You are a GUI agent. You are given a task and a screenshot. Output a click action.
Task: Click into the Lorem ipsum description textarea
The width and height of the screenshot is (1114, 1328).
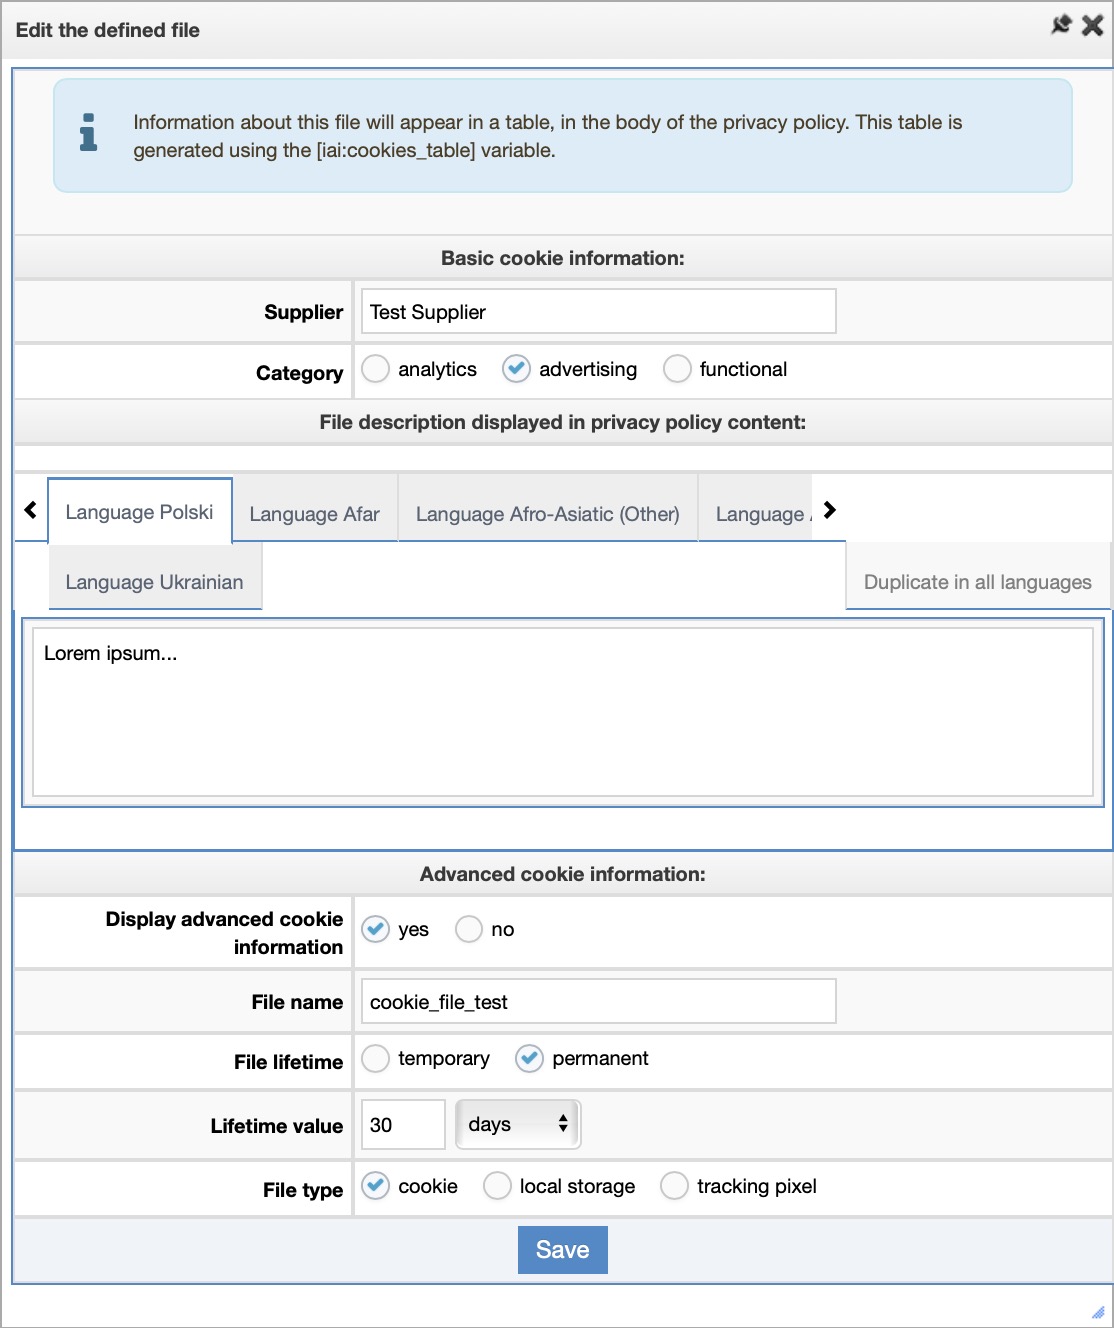coord(563,712)
